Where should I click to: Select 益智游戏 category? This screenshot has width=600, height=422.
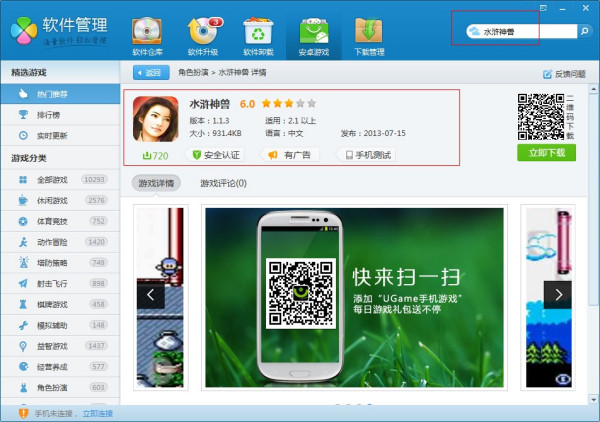pyautogui.click(x=60, y=346)
